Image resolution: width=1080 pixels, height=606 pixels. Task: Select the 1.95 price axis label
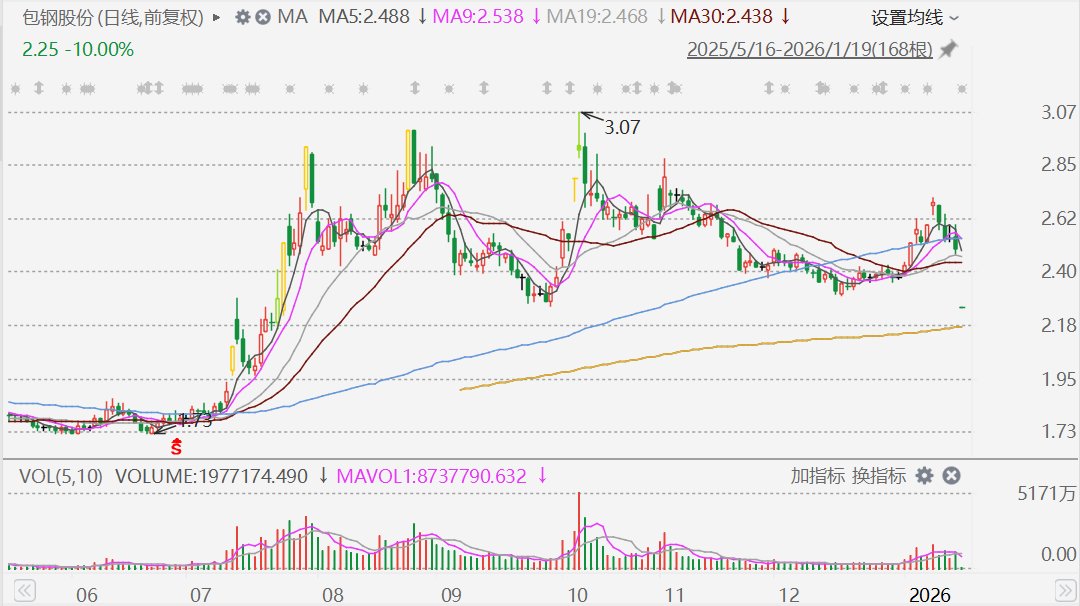point(1059,379)
